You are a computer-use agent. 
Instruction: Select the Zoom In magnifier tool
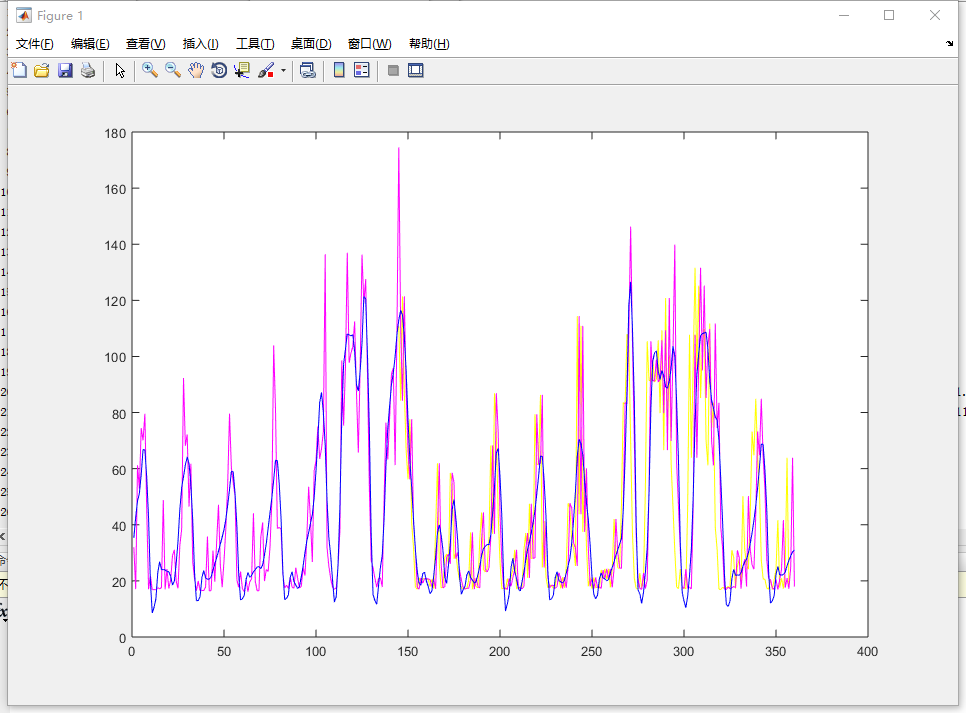click(x=150, y=70)
